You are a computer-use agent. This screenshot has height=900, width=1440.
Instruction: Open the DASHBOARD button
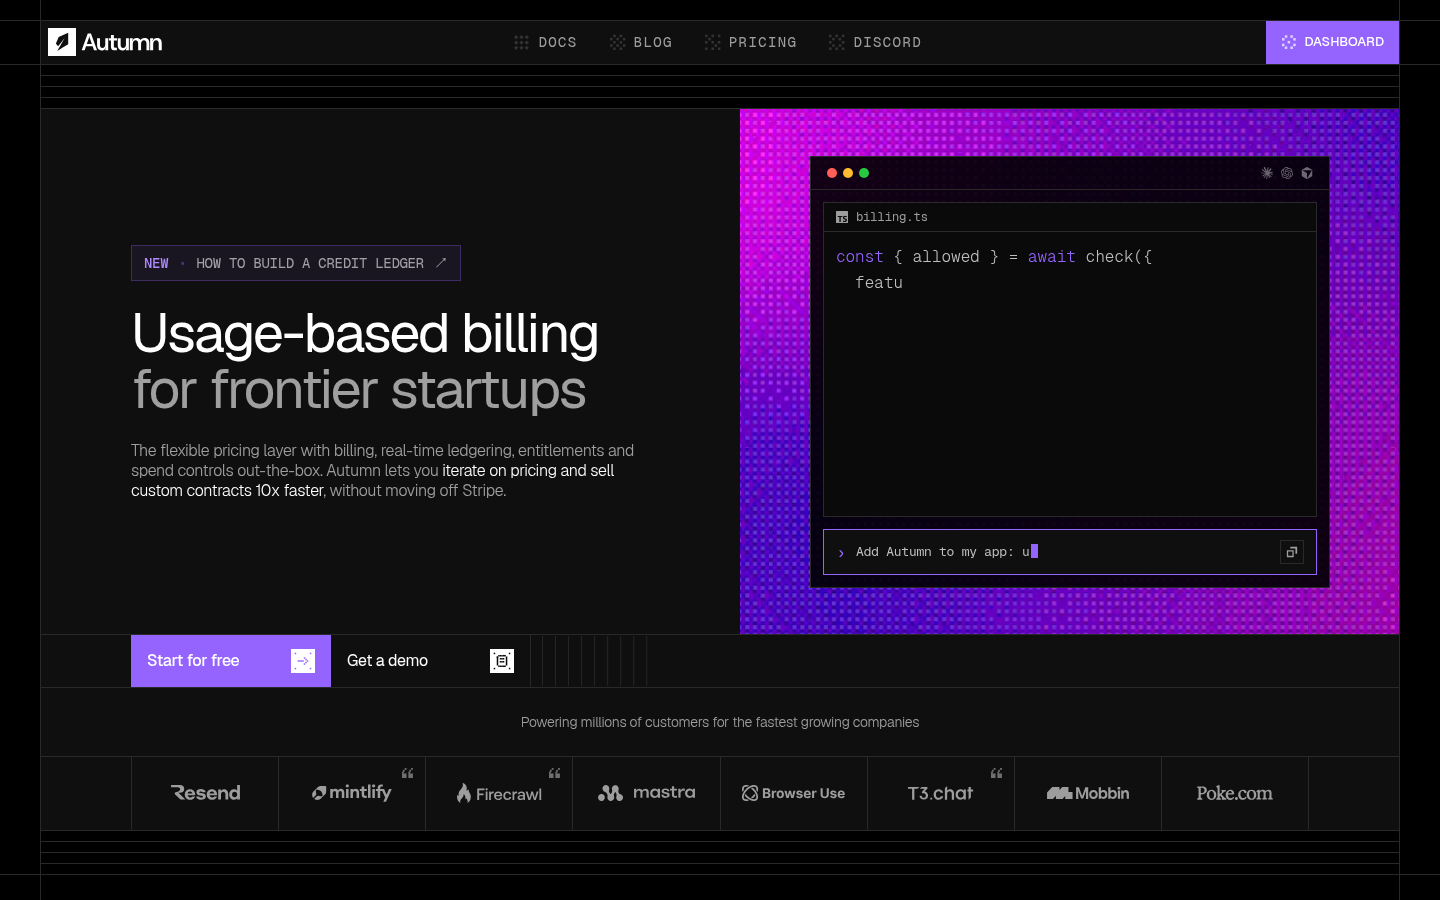coord(1332,42)
